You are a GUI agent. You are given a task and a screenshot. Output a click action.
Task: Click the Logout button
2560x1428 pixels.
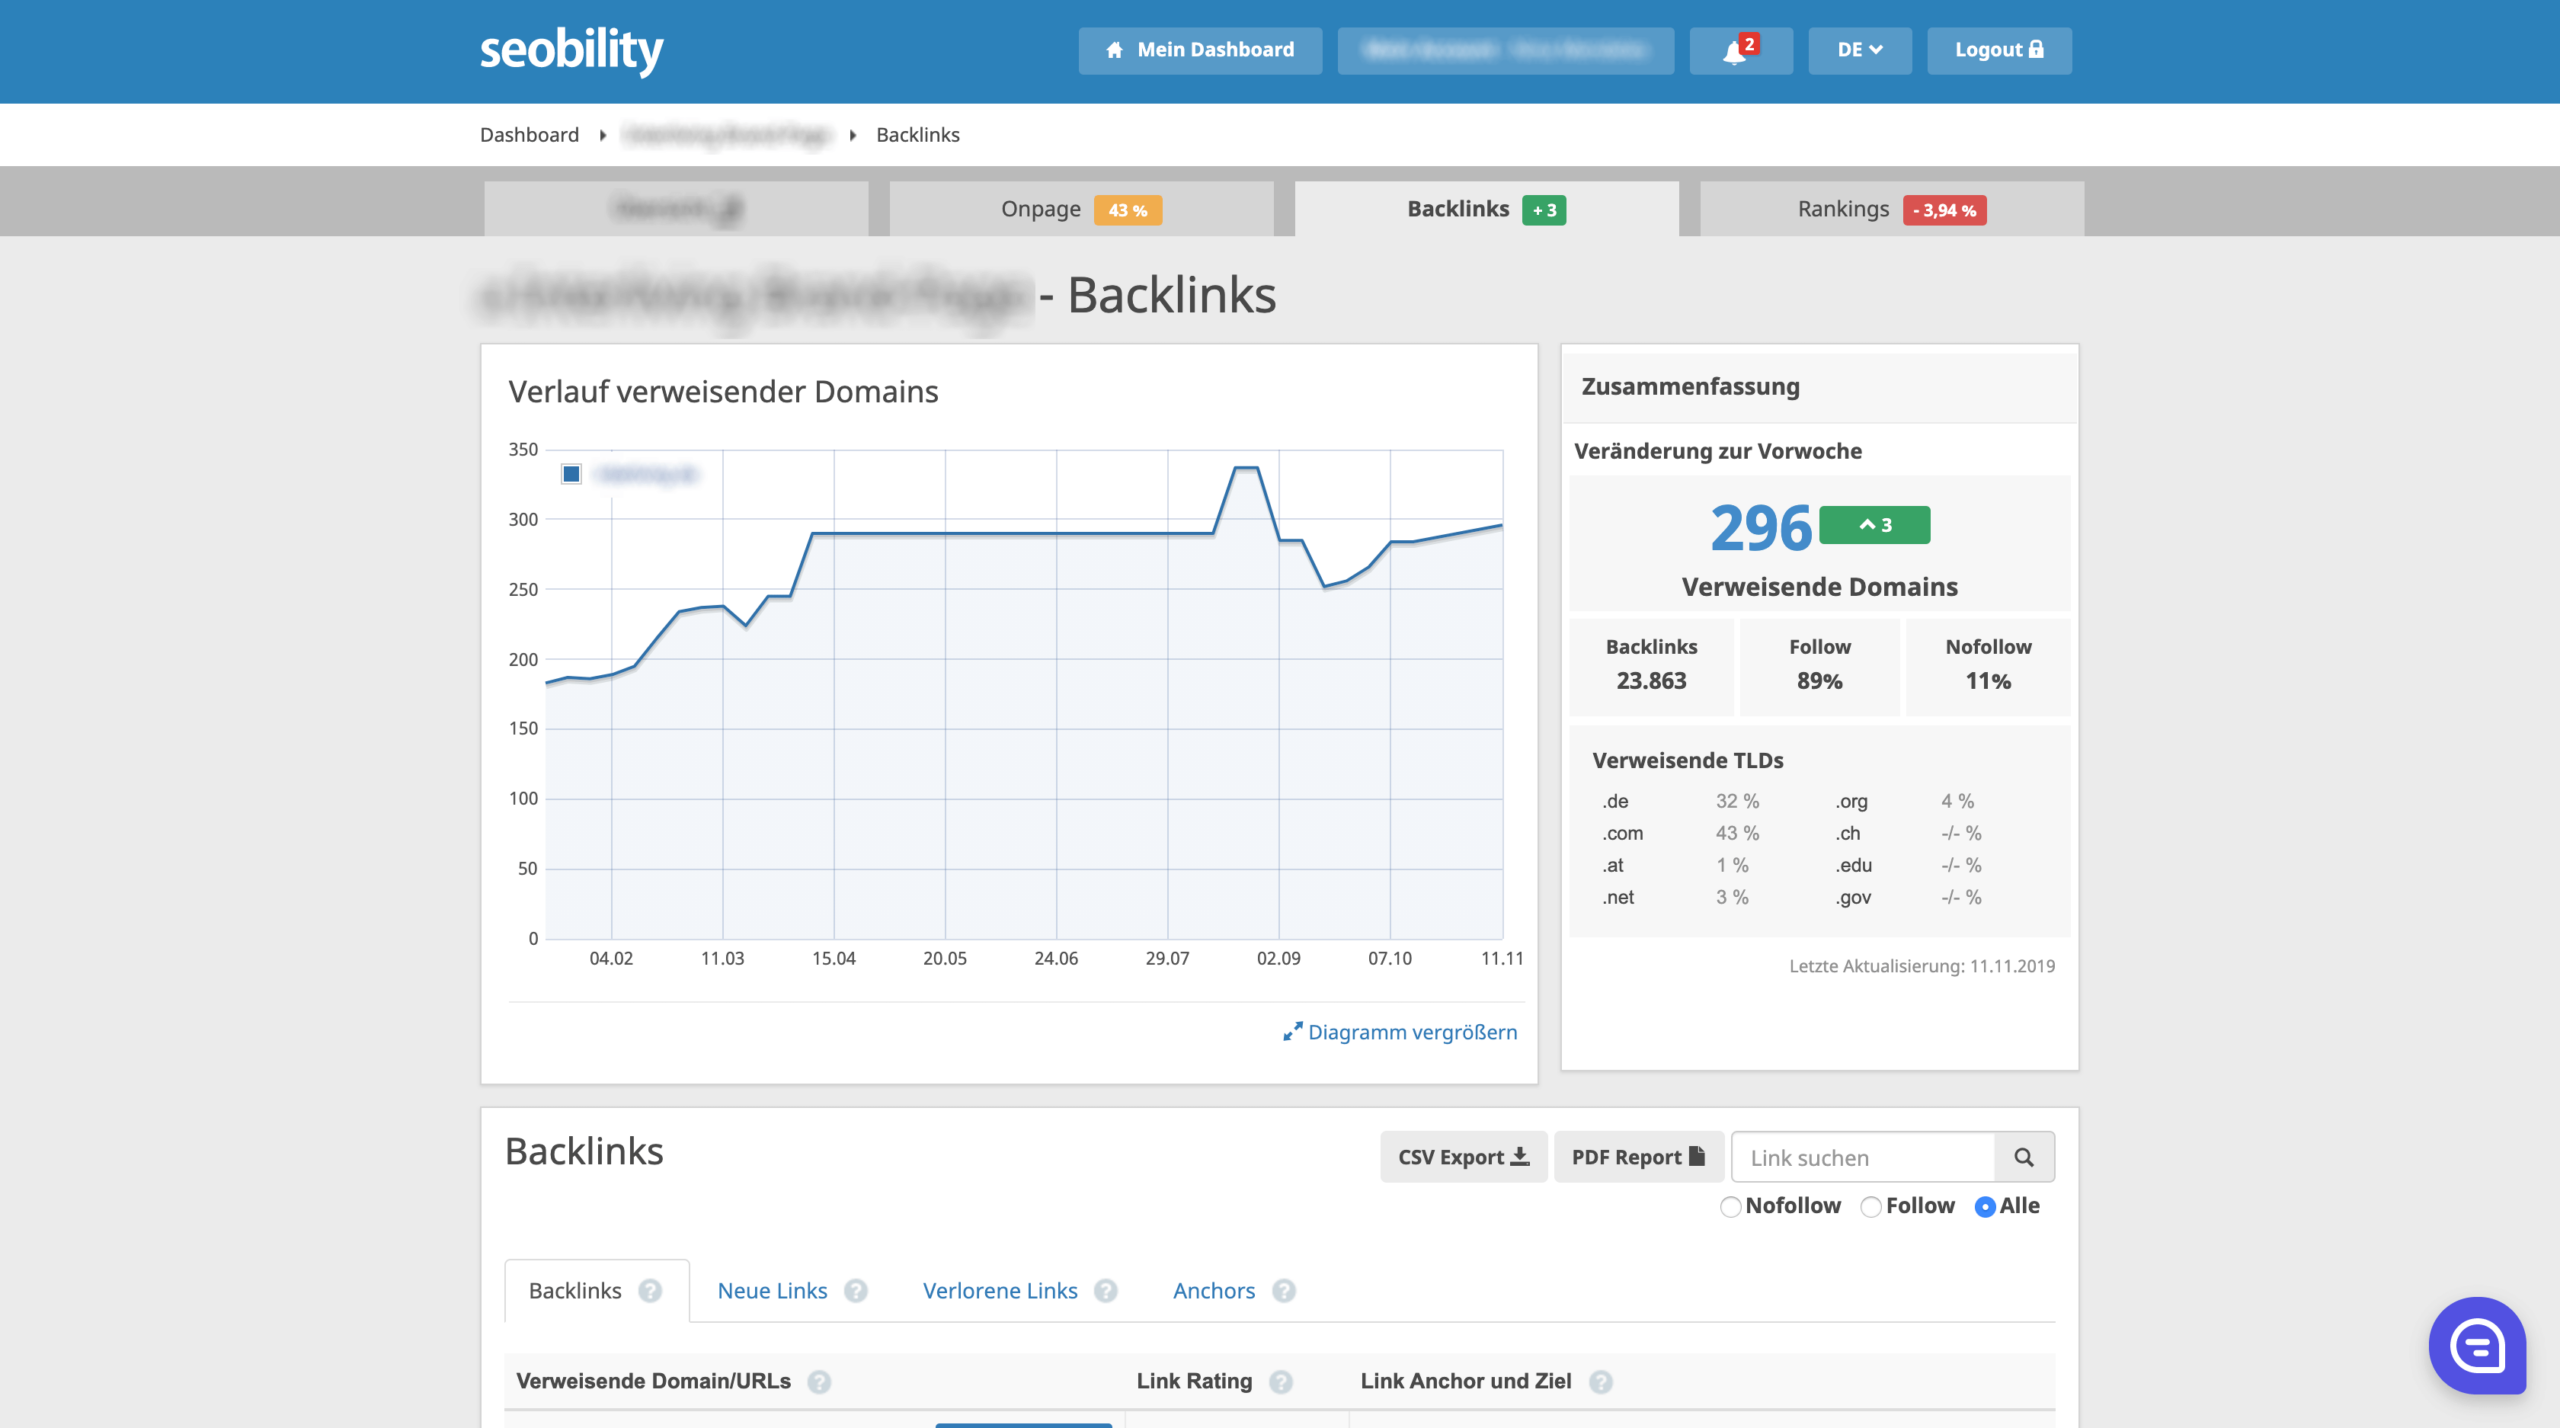2000,50
